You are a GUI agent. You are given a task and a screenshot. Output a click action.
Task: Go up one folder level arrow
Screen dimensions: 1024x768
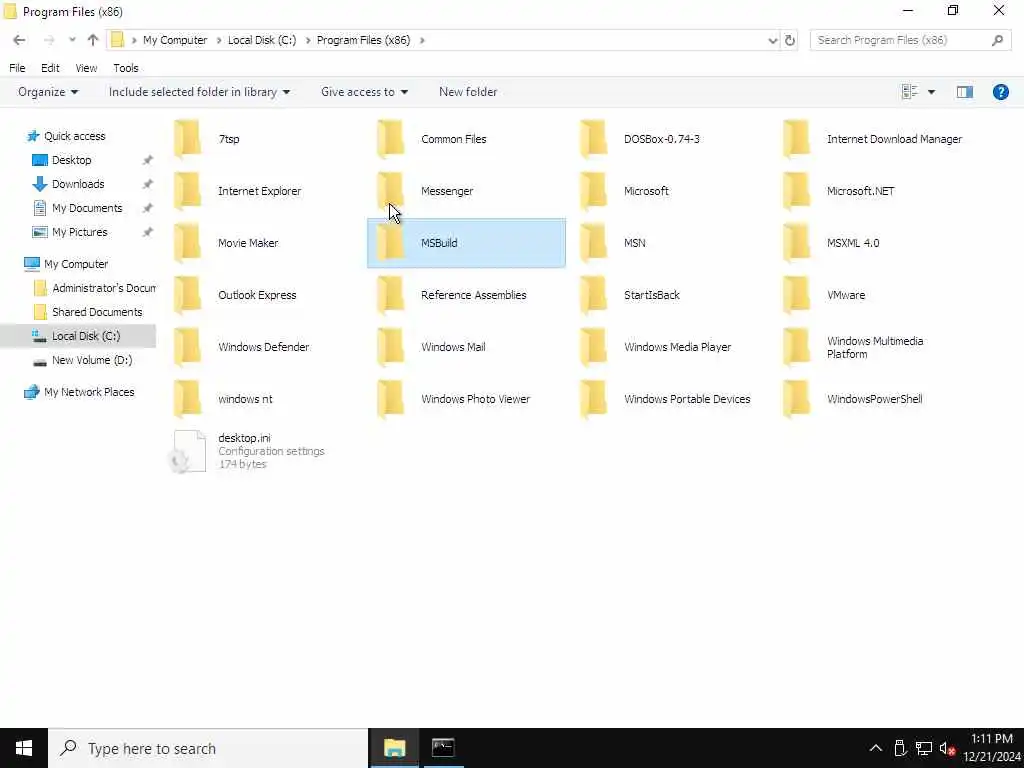(x=93, y=40)
